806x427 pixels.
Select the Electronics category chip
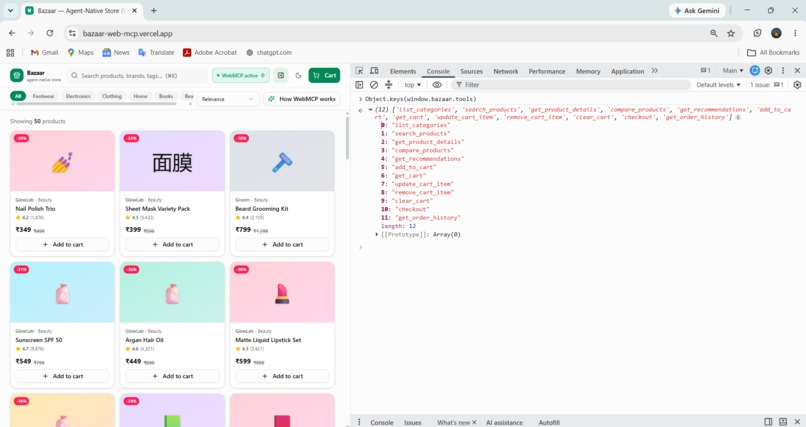tap(78, 96)
